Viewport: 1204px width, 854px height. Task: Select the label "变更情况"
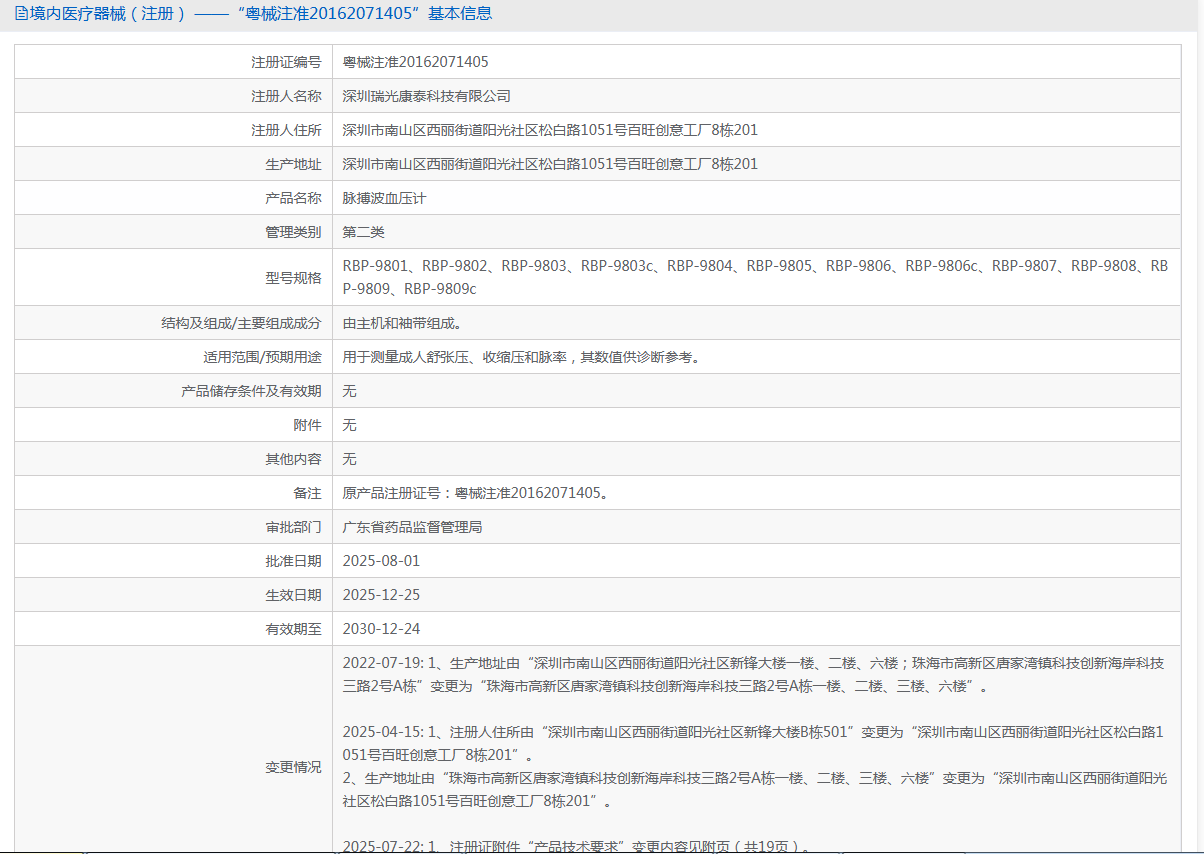[293, 767]
